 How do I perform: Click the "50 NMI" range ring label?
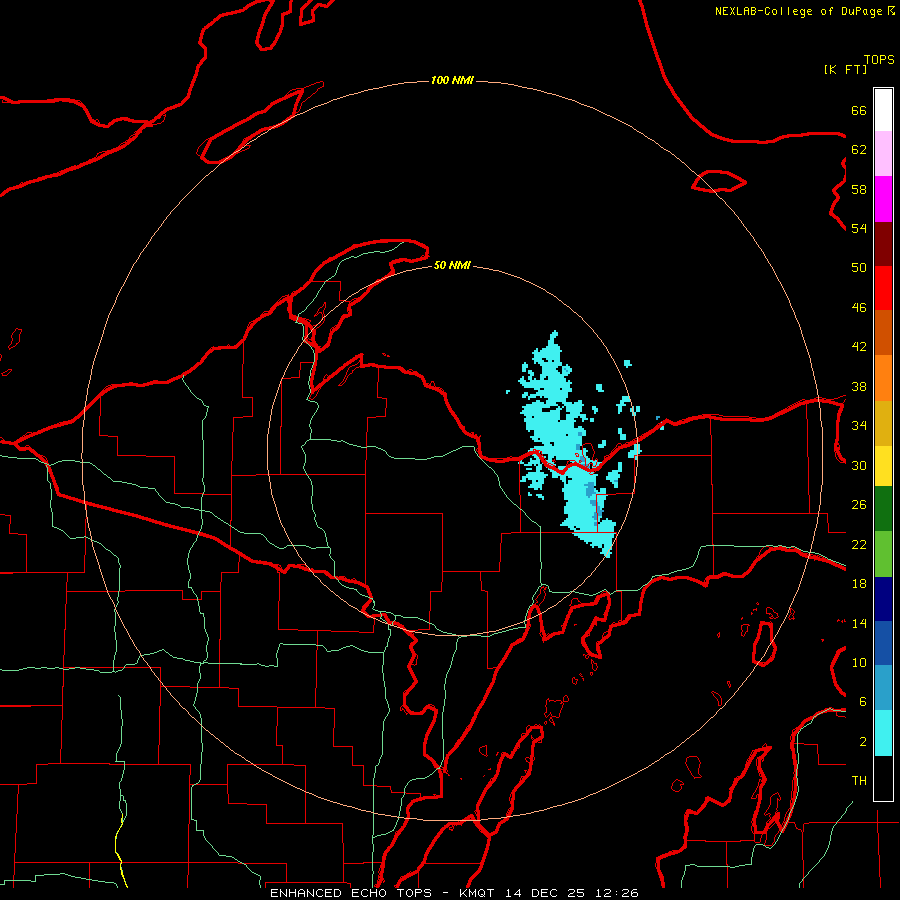tap(452, 265)
